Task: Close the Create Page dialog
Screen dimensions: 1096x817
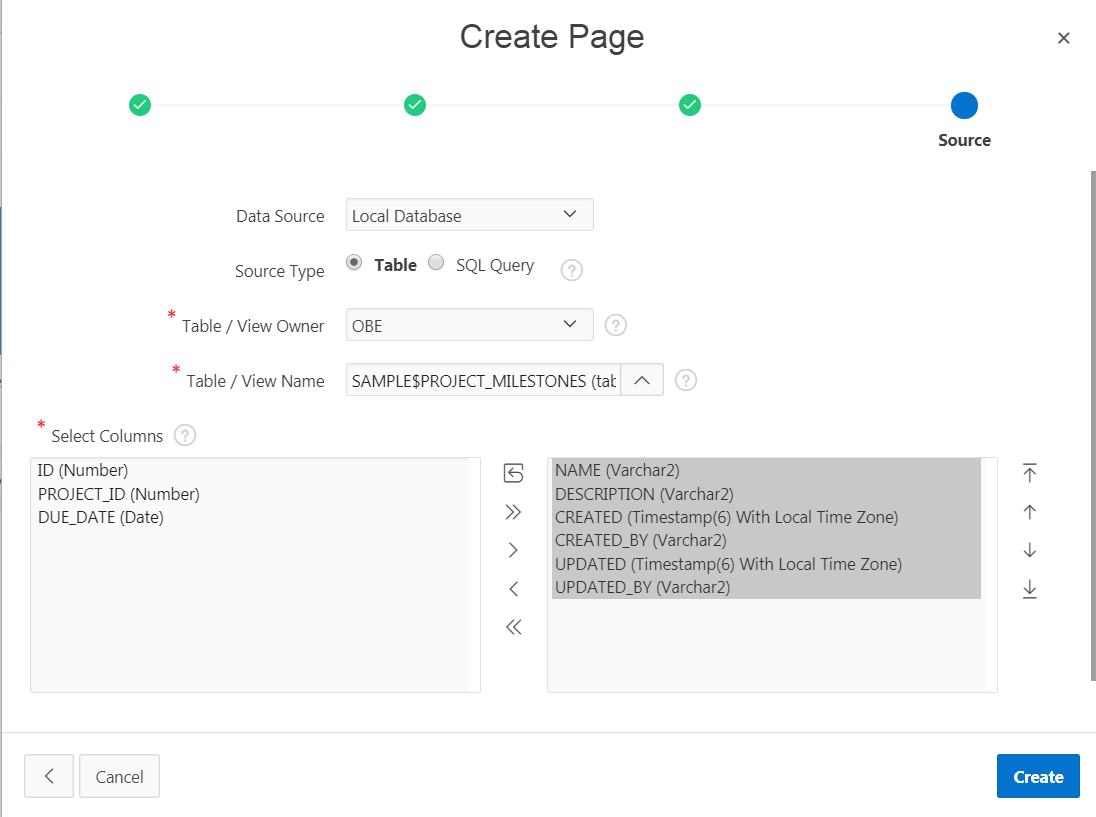Action: [1063, 38]
